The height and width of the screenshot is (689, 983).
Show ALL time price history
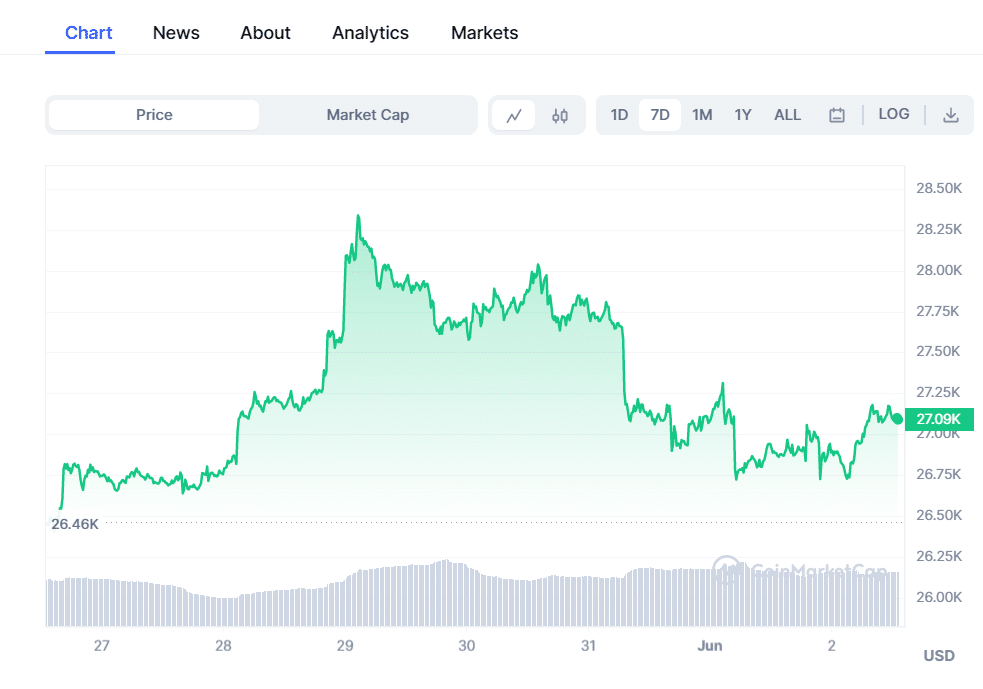(787, 115)
